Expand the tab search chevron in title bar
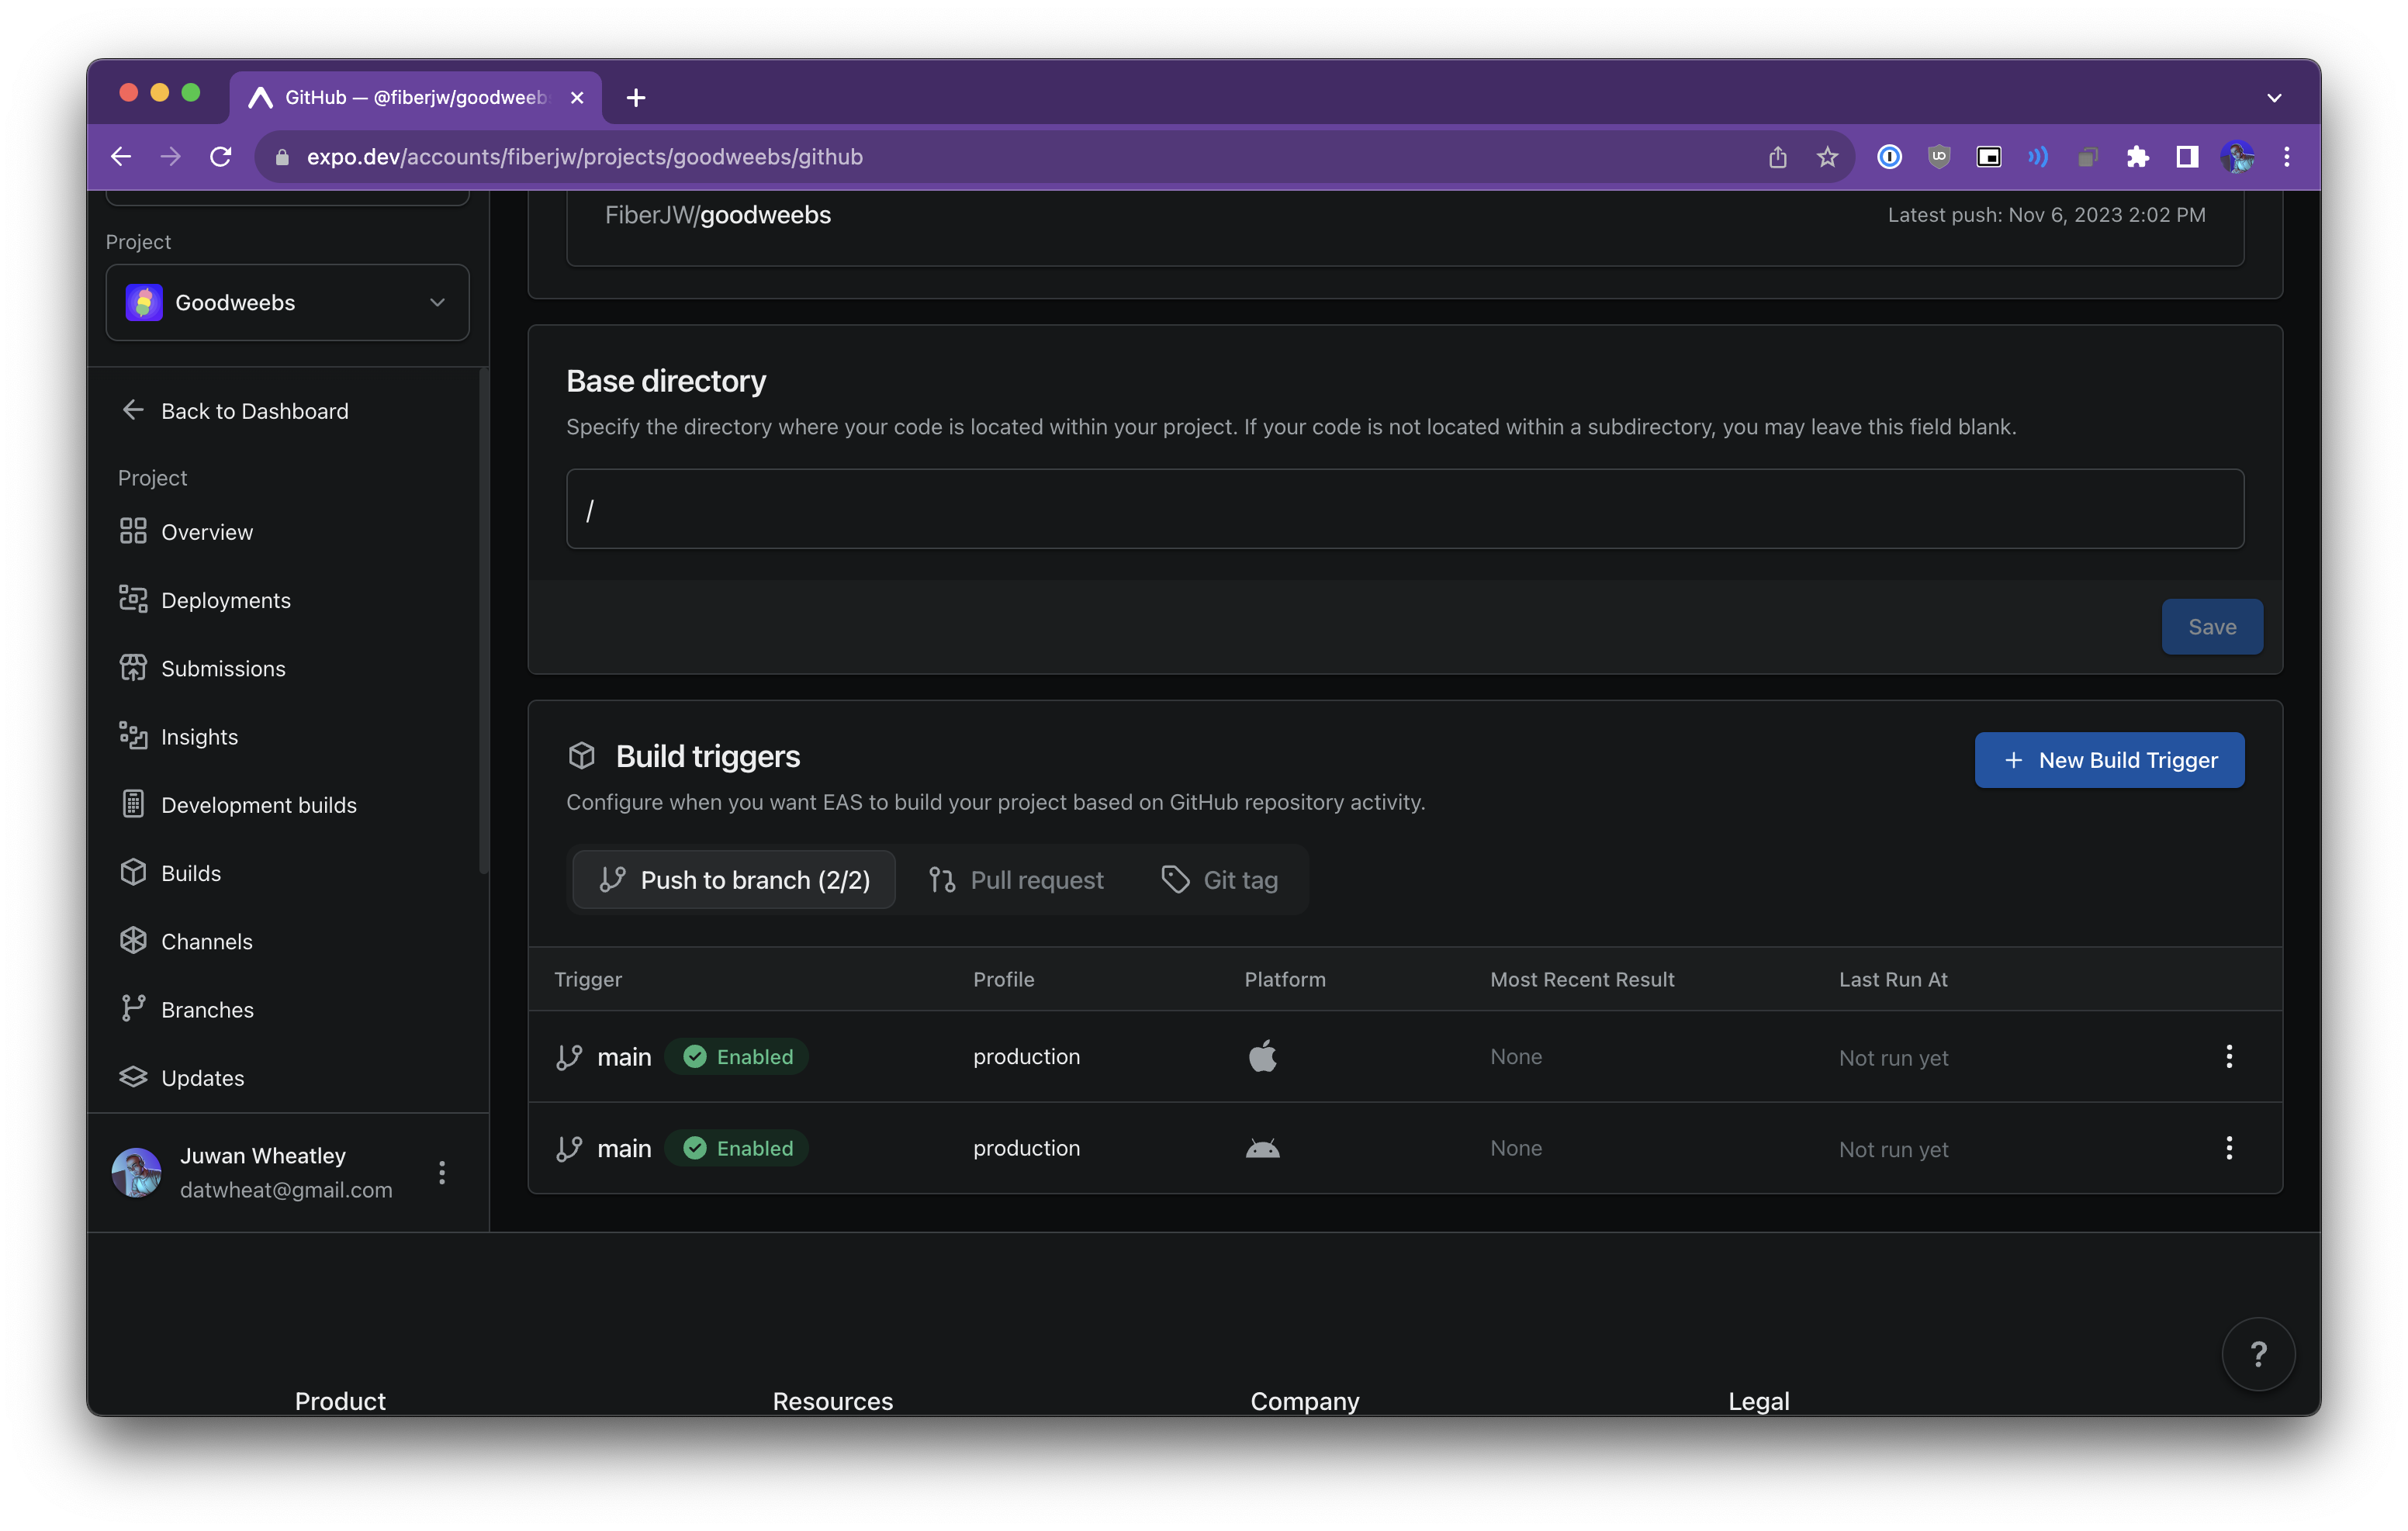 2273,98
